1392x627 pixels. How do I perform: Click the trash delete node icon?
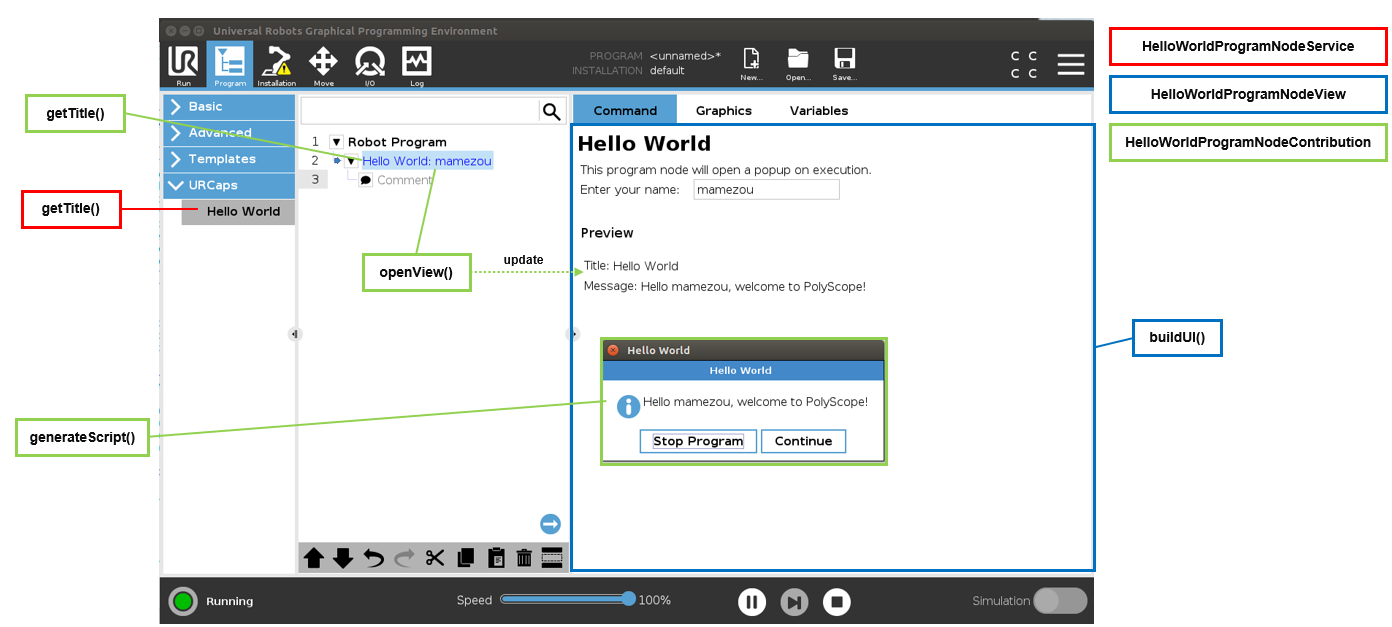[523, 558]
